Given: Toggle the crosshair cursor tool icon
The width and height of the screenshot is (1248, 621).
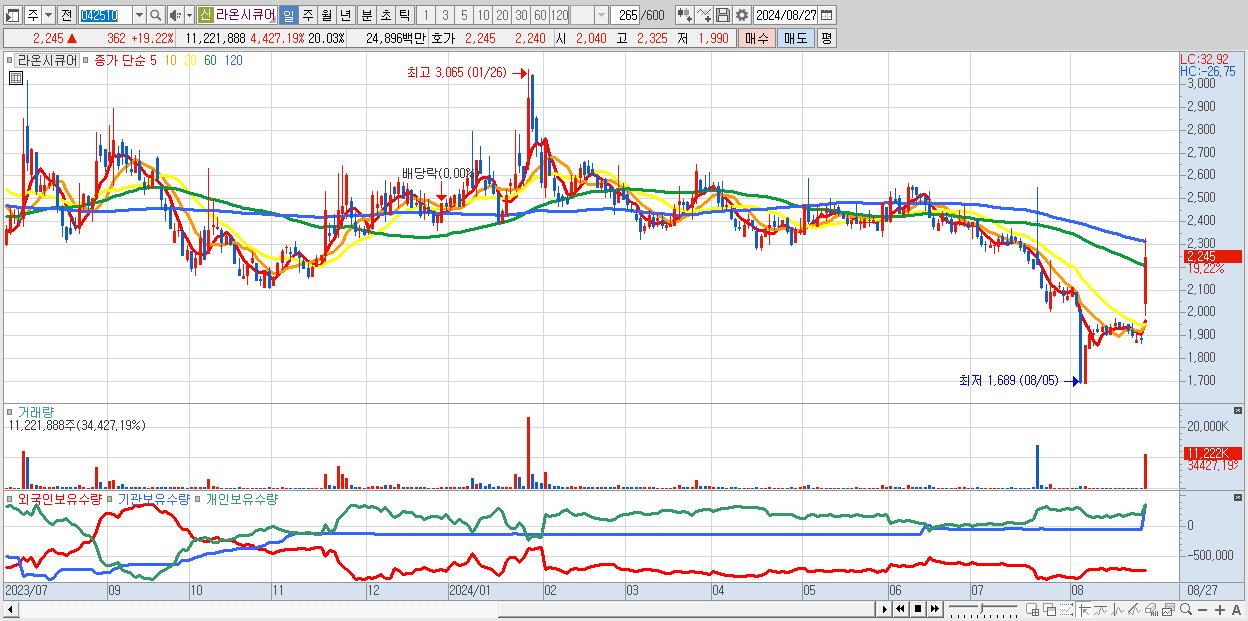Looking at the screenshot, I should pyautogui.click(x=1084, y=610).
